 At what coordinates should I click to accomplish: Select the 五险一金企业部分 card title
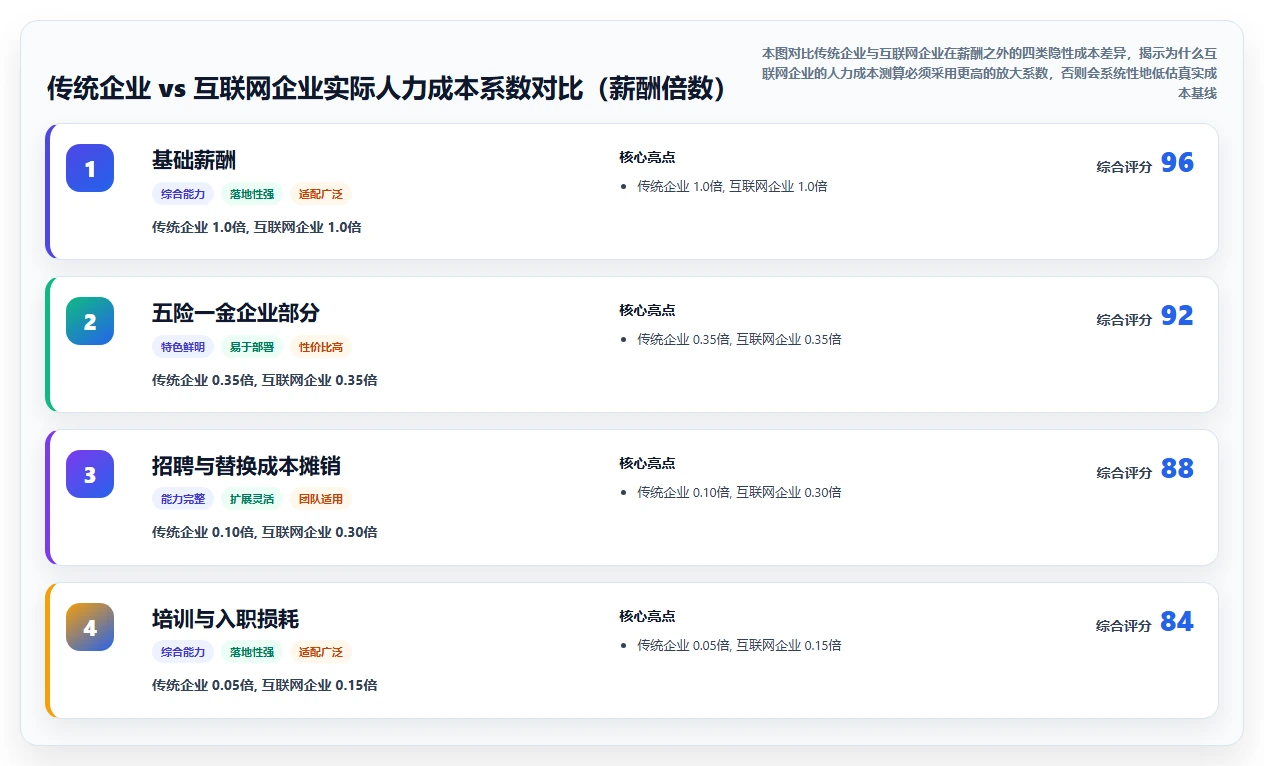click(x=236, y=313)
